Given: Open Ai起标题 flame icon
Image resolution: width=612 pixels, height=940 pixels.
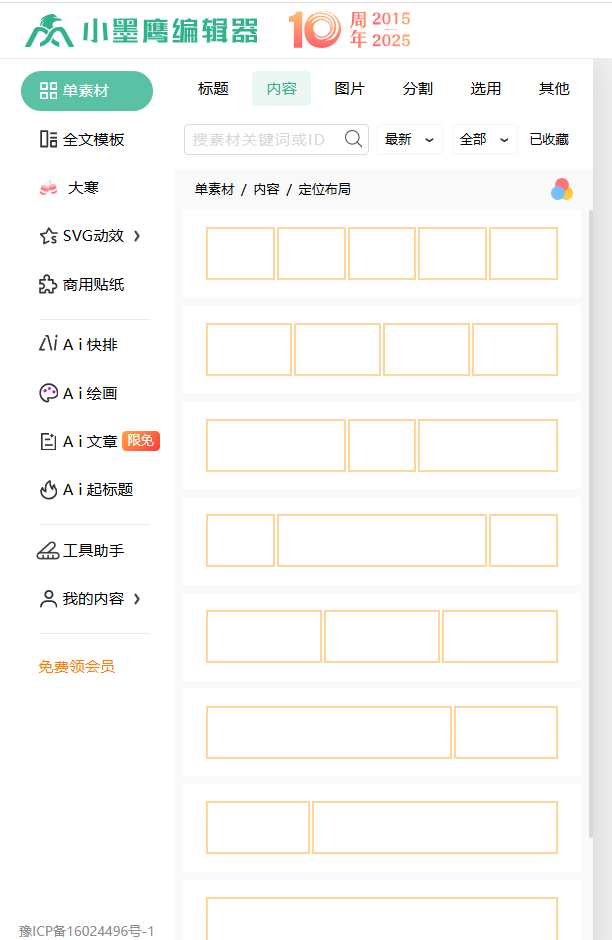Looking at the screenshot, I should (x=89, y=490).
